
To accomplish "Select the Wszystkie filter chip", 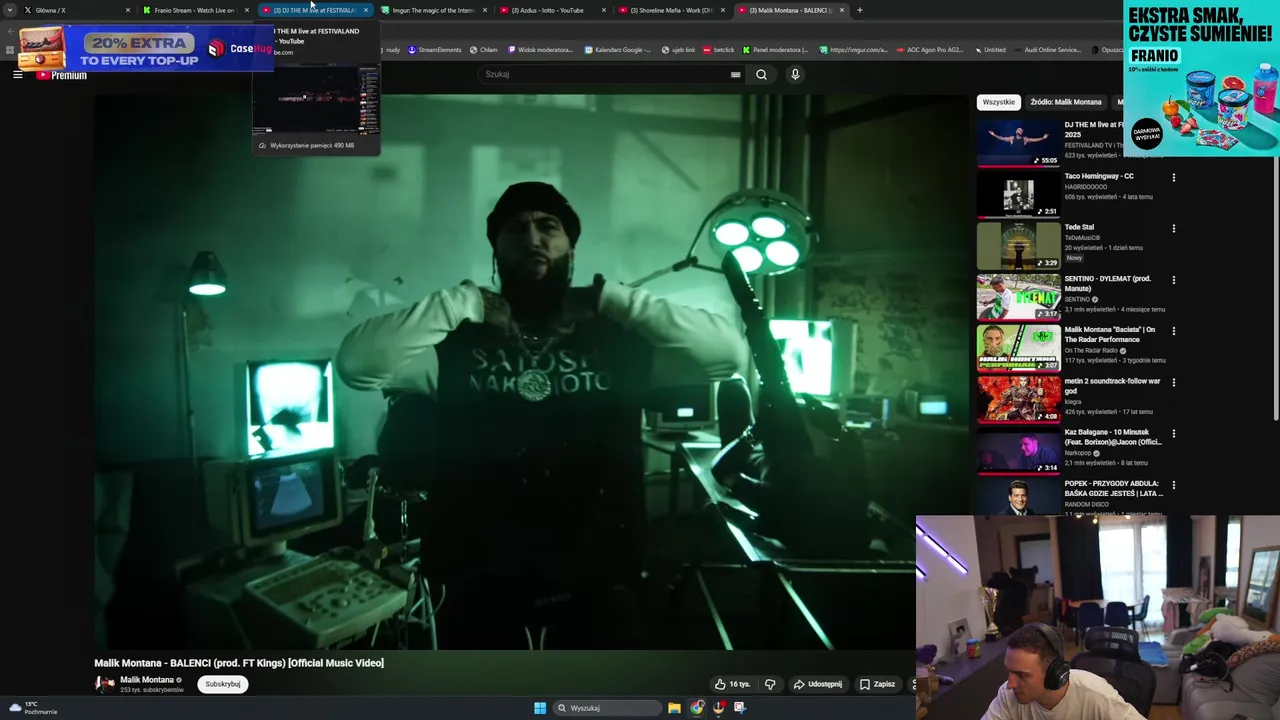I will click(998, 102).
